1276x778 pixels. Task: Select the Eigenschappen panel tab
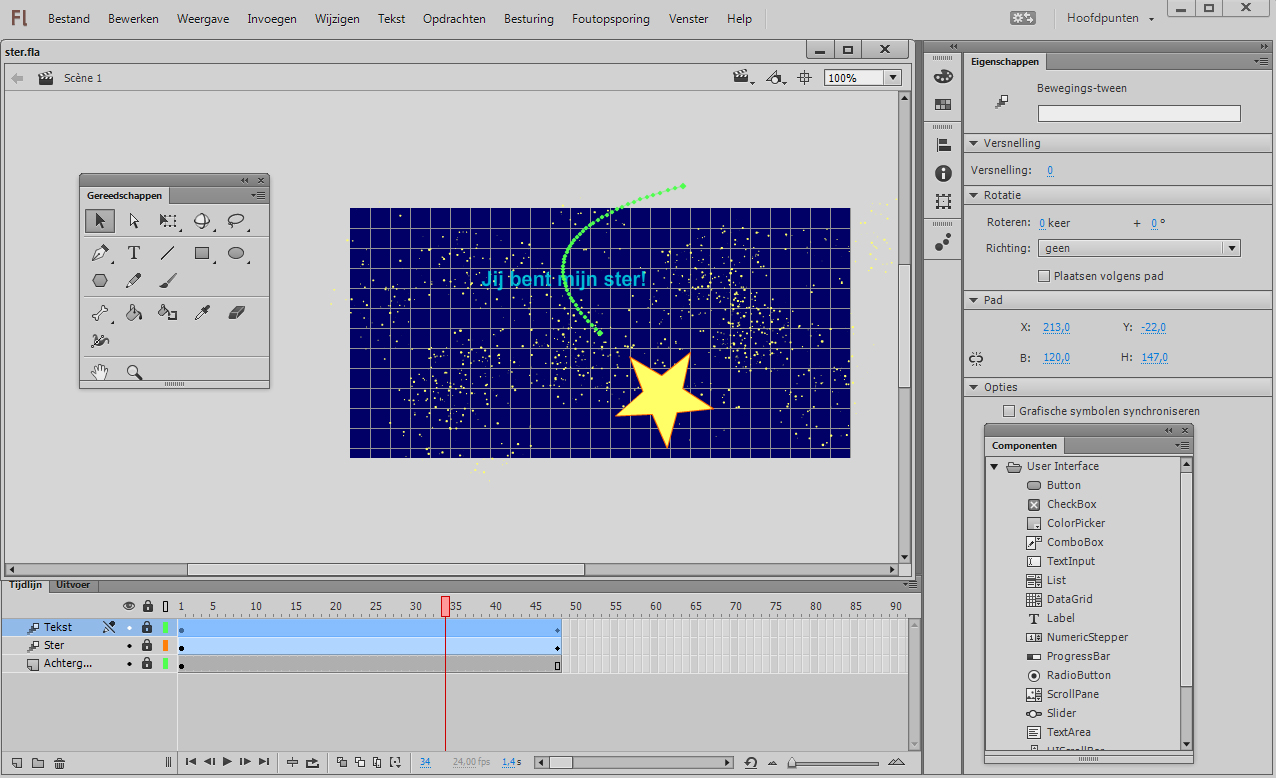click(x=1005, y=61)
